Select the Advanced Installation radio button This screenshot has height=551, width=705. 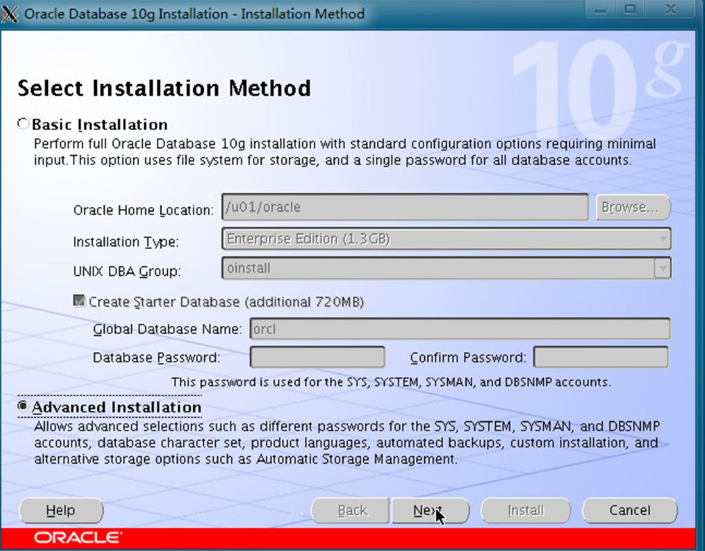pos(23,406)
